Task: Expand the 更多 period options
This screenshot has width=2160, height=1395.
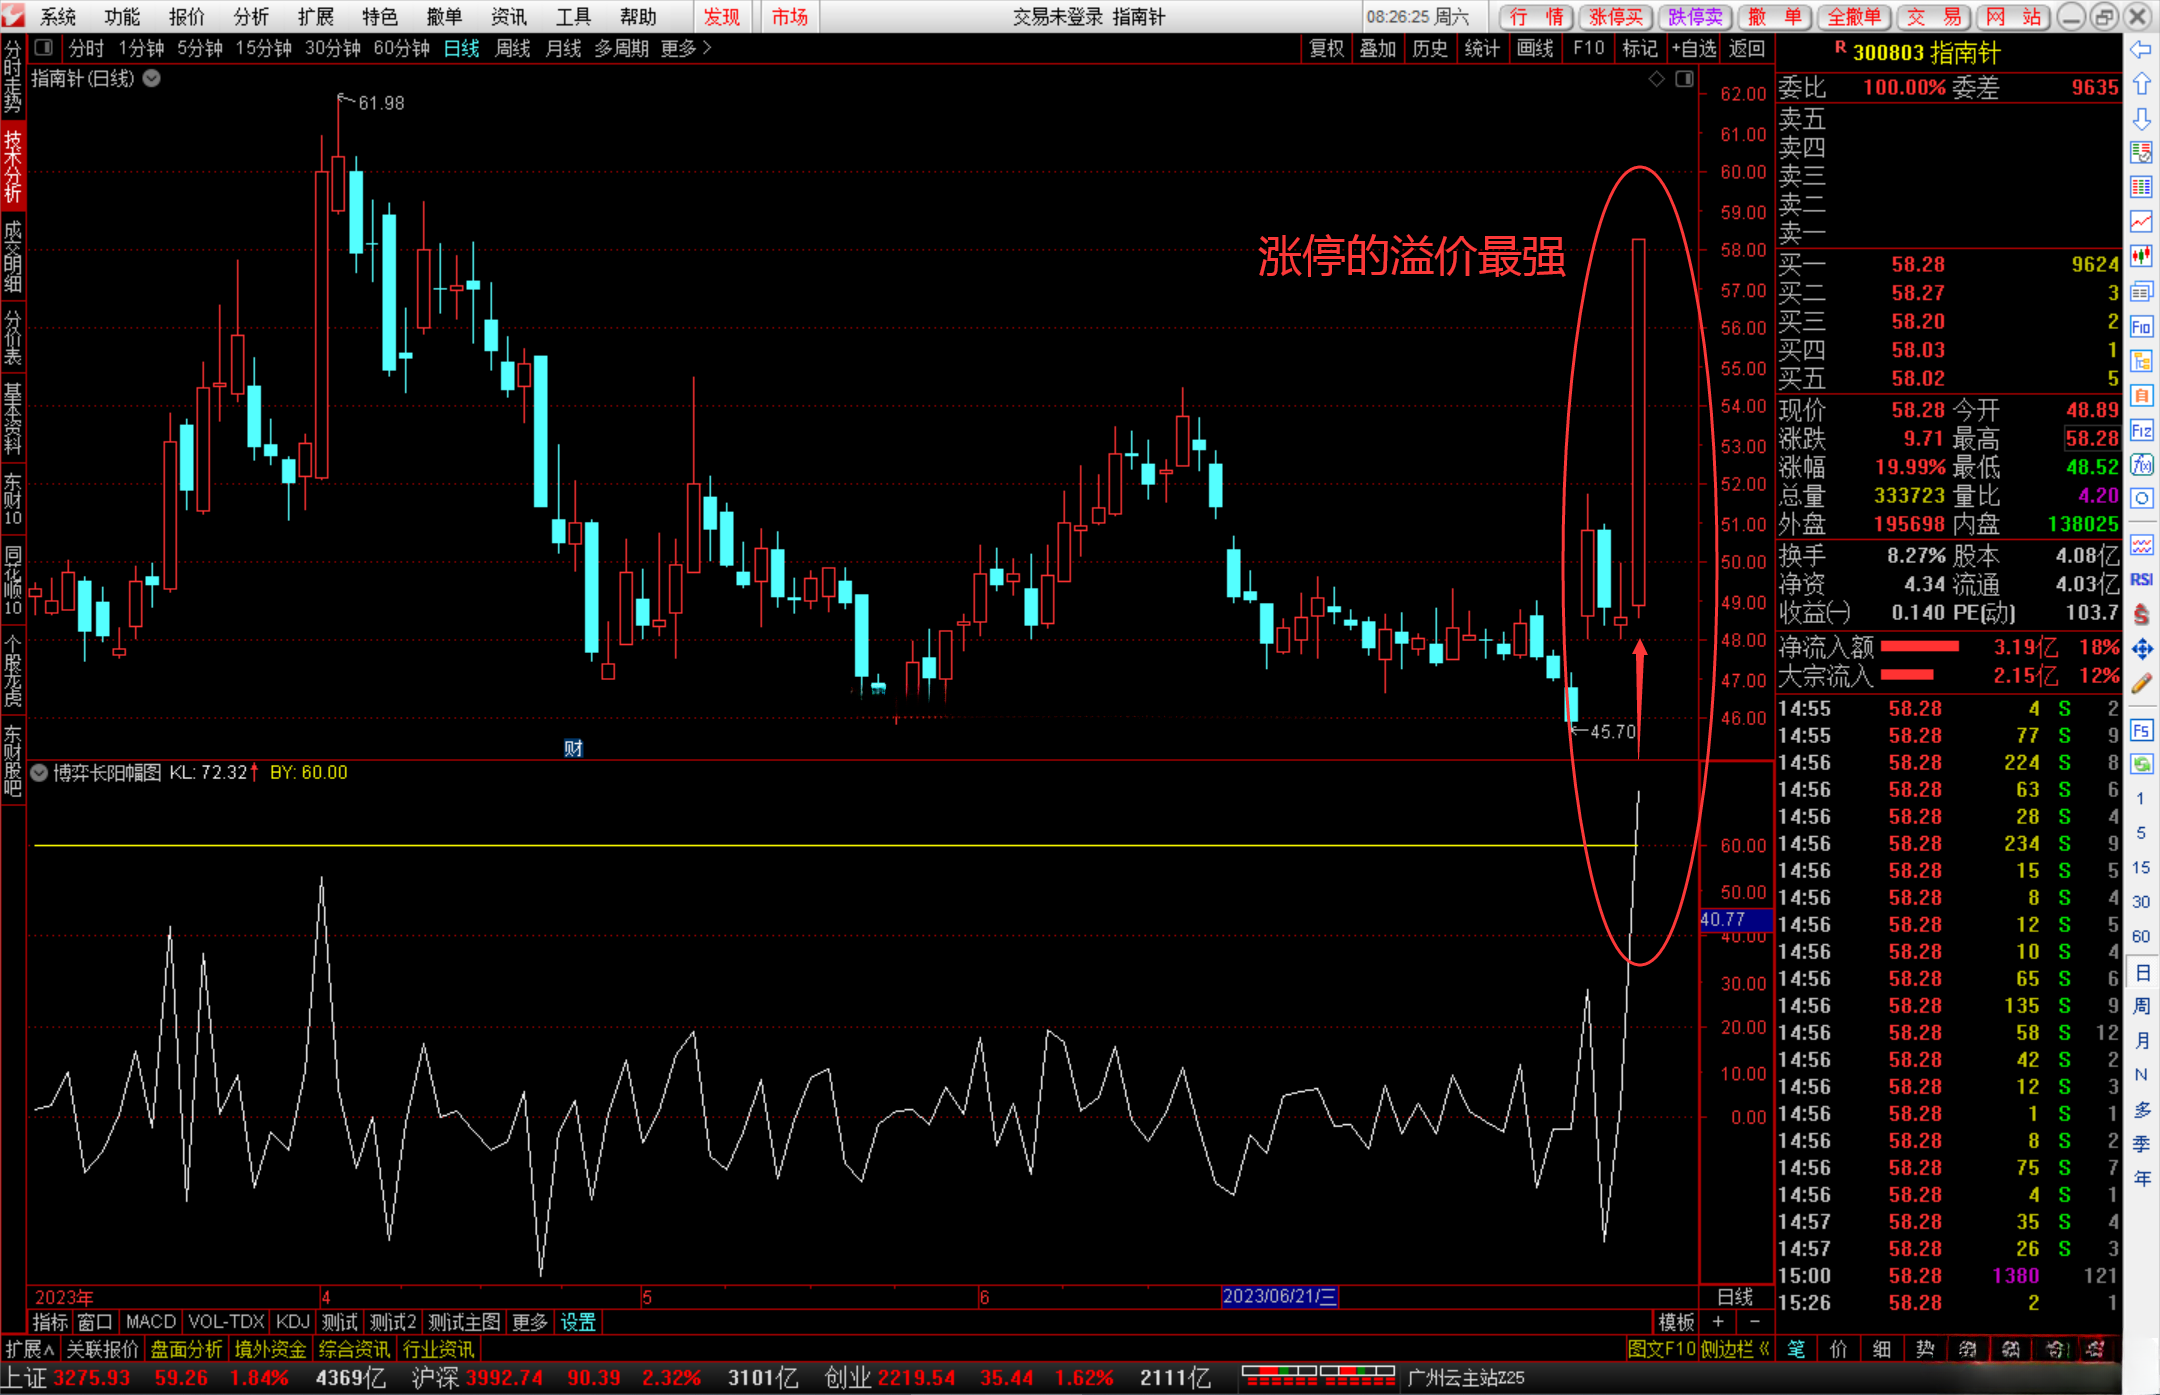Action: coord(686,48)
